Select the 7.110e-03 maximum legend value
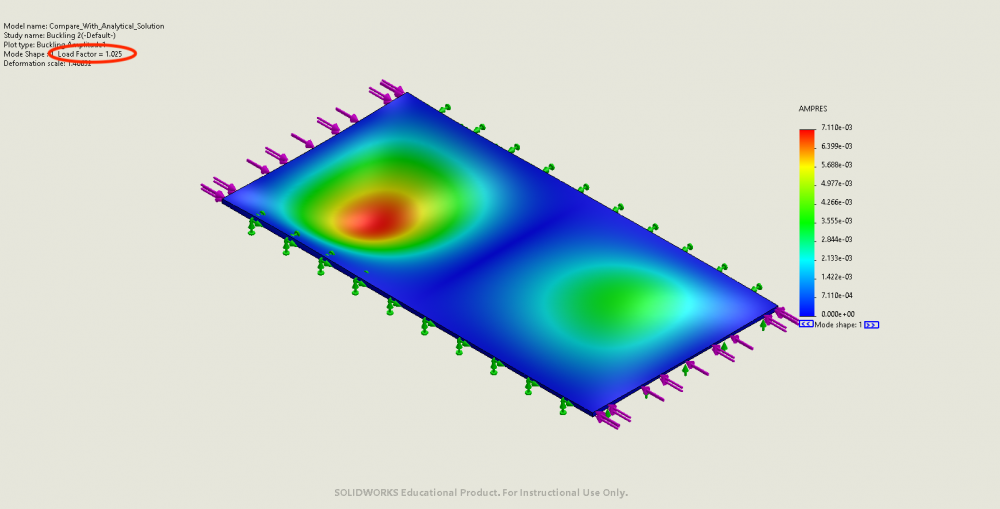The height and width of the screenshot is (509, 1000). coord(836,128)
